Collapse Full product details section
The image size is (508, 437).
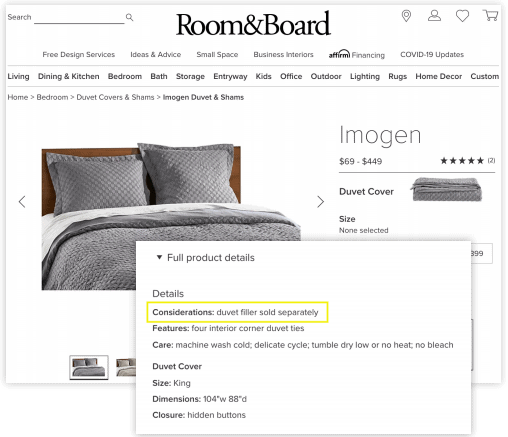coord(206,258)
